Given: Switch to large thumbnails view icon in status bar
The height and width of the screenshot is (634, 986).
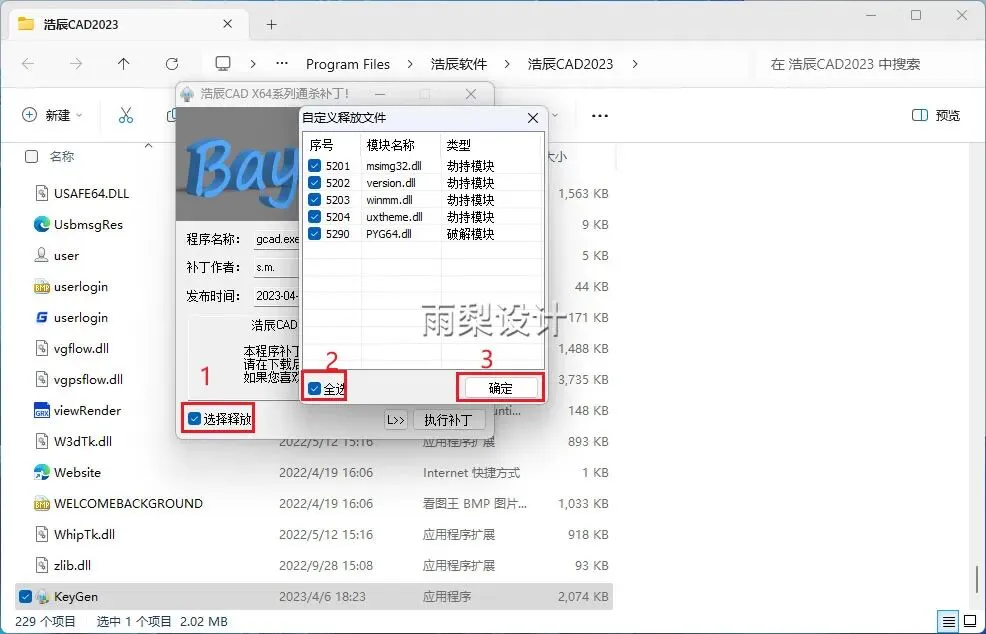Looking at the screenshot, I should coord(970,621).
